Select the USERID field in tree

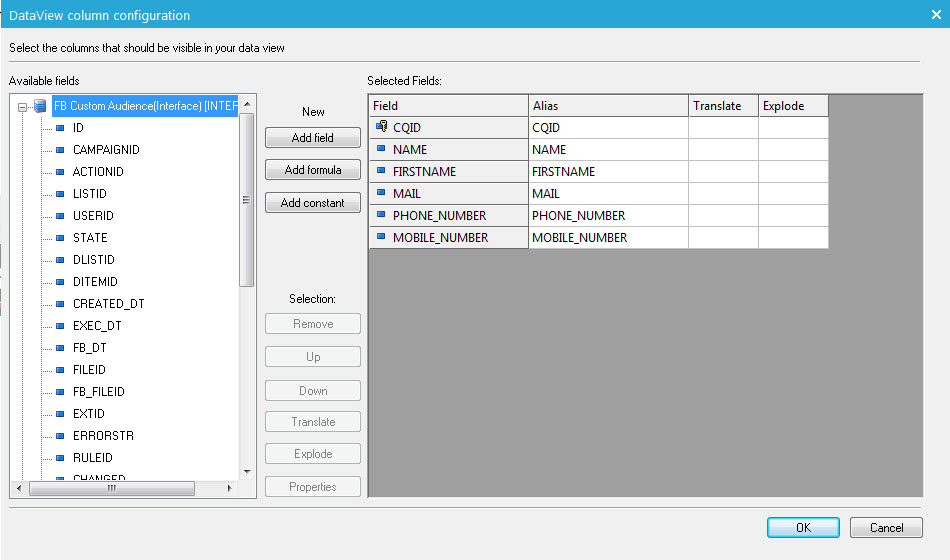click(93, 216)
